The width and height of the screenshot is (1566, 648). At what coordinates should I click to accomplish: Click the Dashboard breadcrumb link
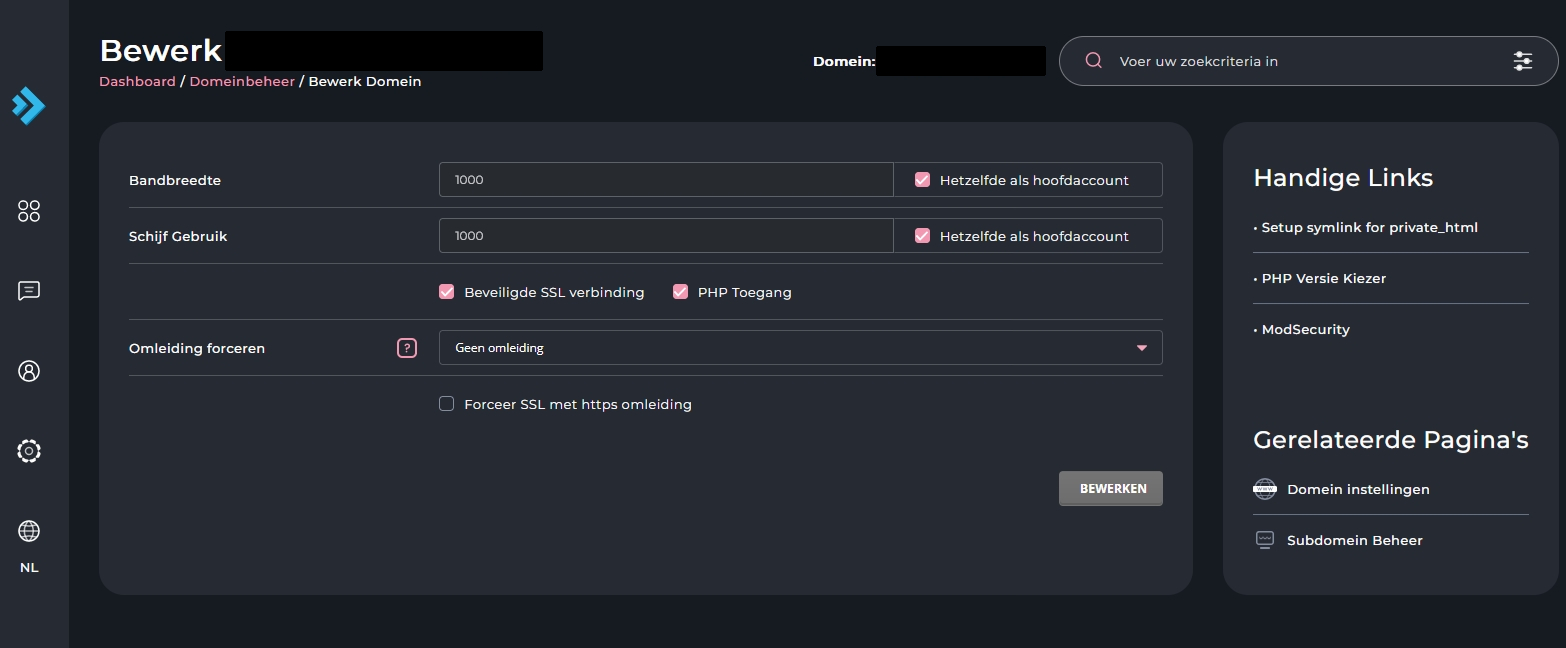[137, 82]
